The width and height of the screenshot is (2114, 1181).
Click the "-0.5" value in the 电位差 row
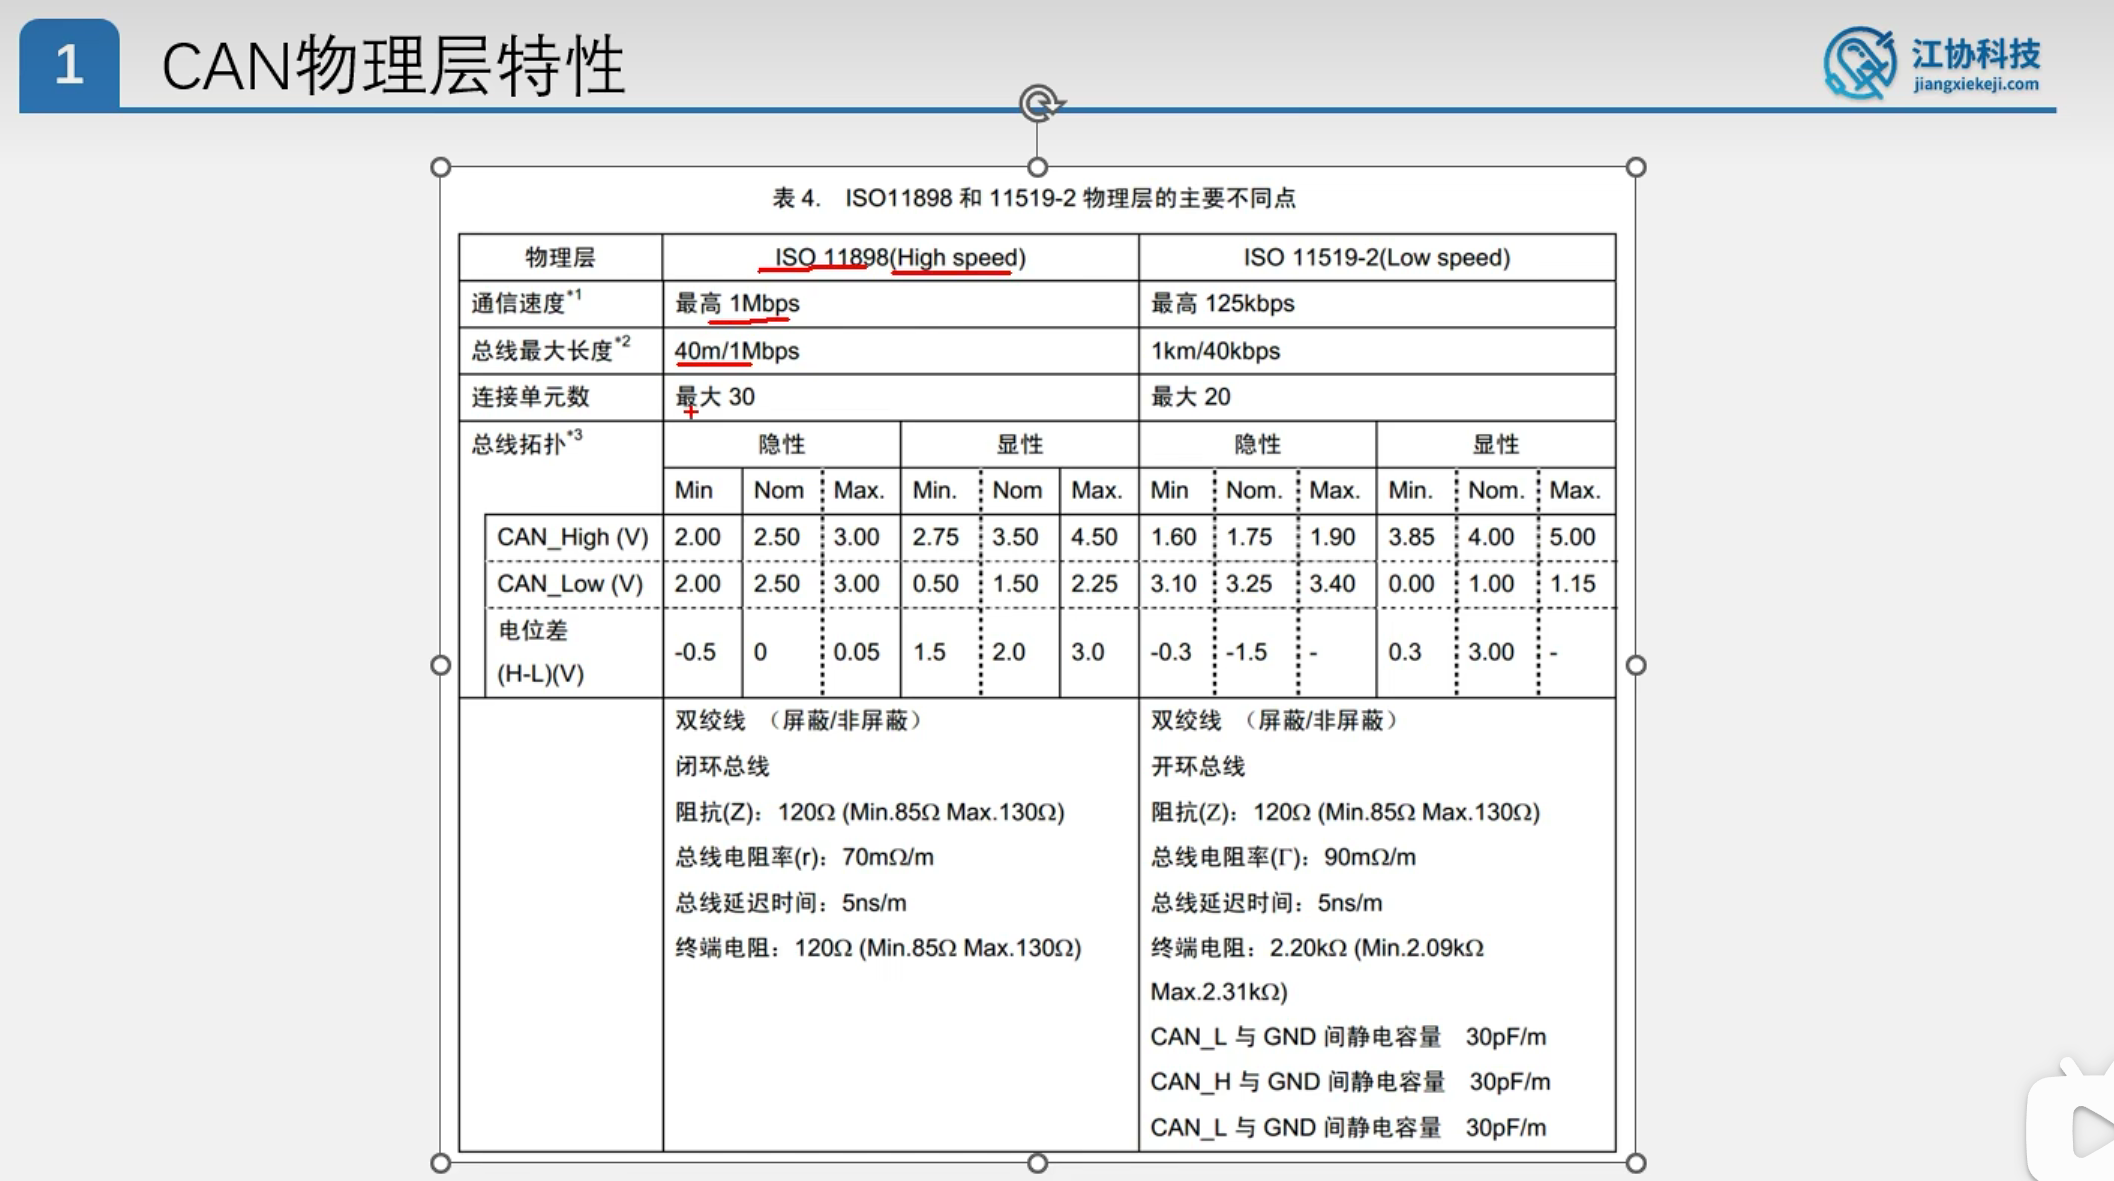[x=695, y=653]
